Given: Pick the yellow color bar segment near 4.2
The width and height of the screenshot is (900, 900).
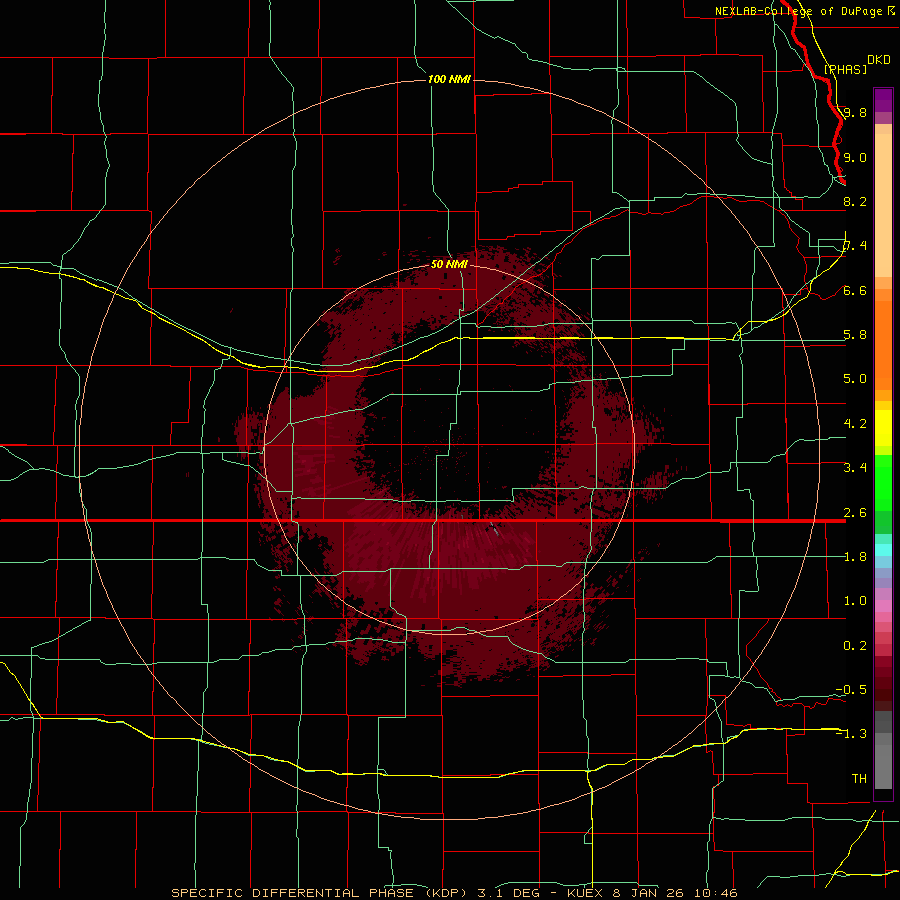Looking at the screenshot, I should [883, 428].
